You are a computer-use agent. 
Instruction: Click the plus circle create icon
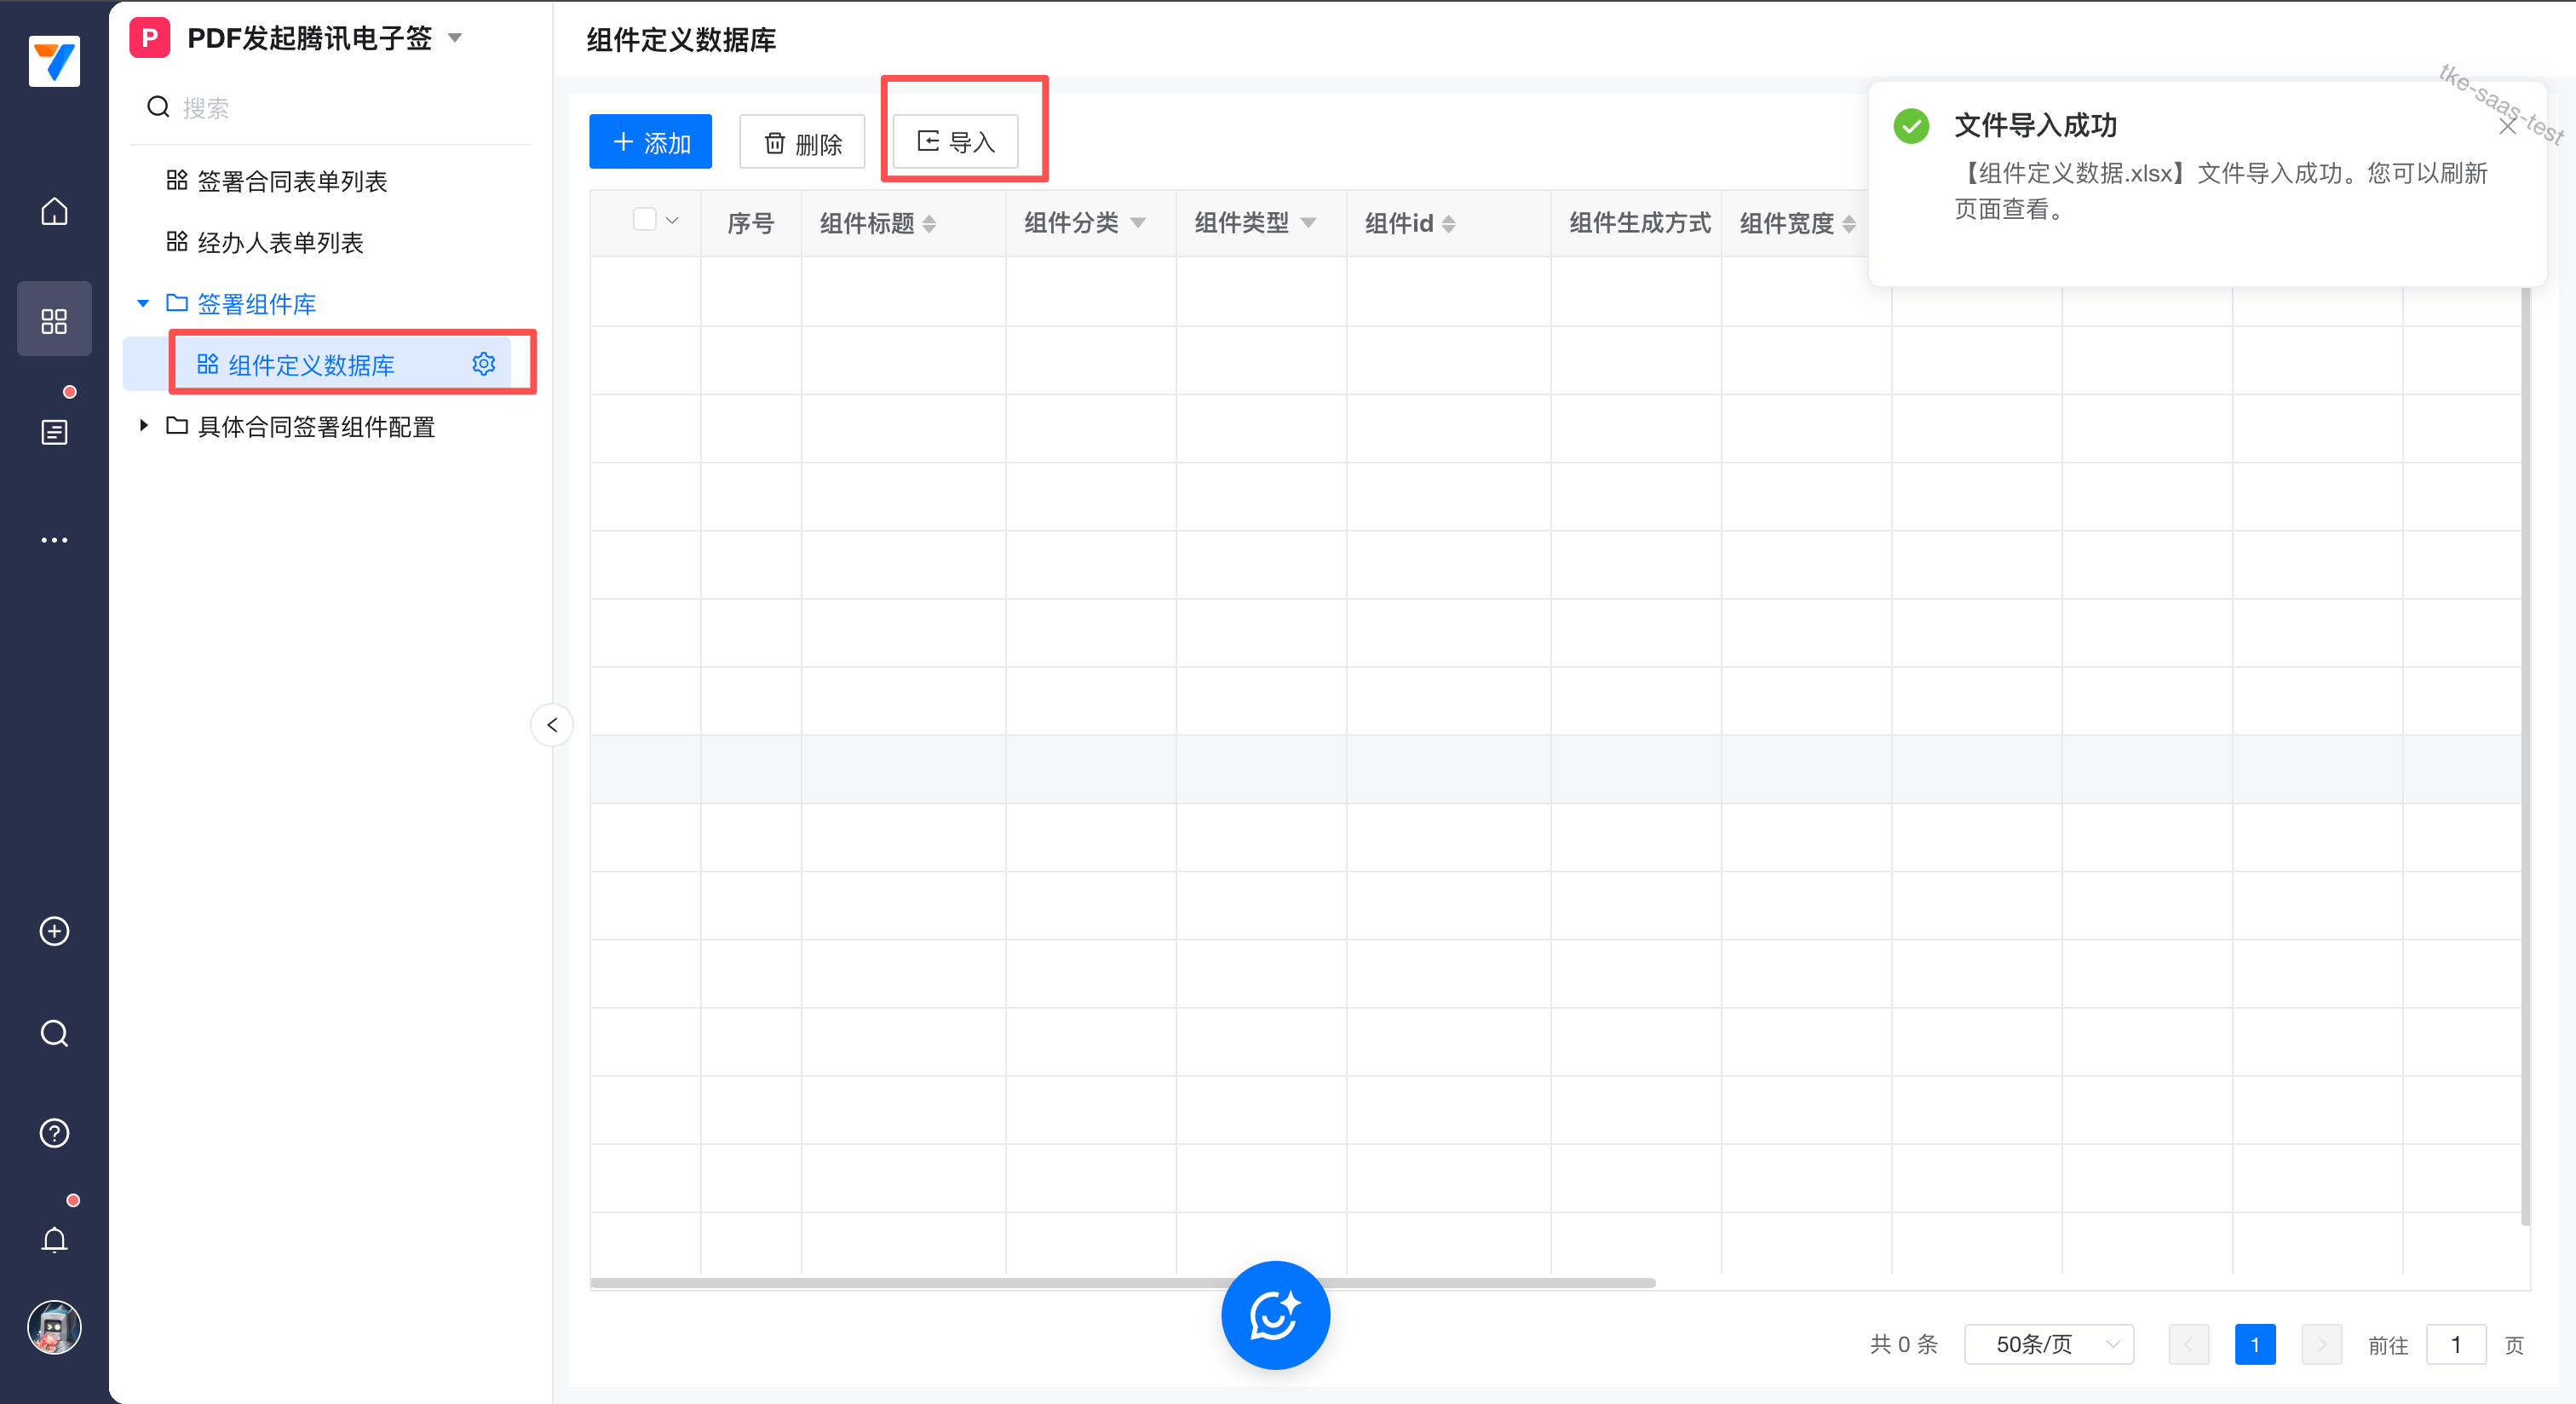tap(54, 931)
